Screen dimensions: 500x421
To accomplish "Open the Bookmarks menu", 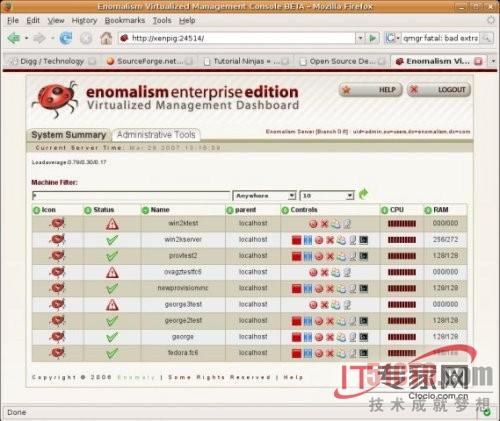I will coord(125,21).
